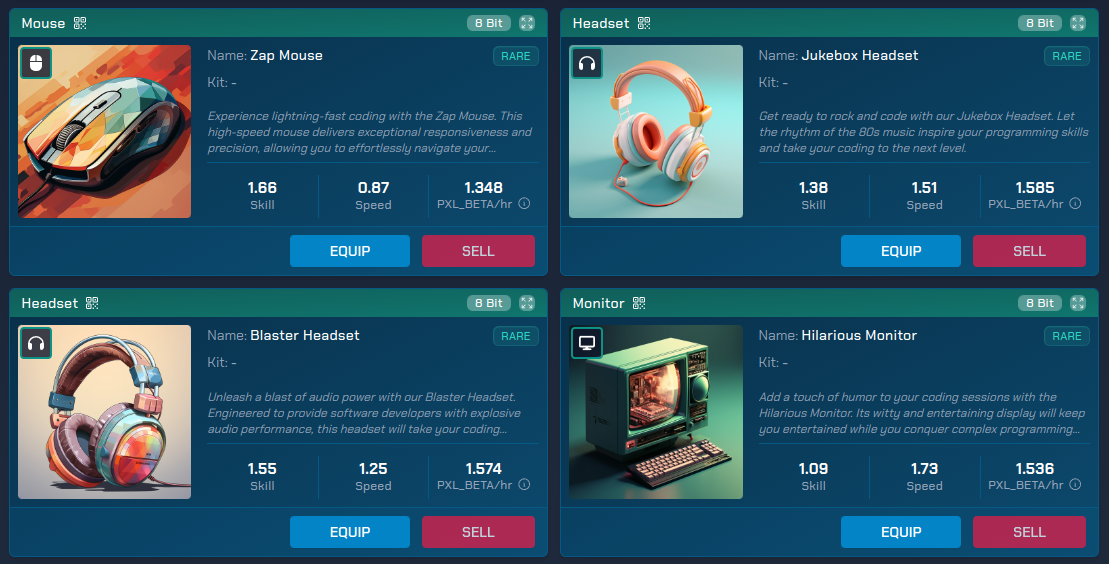Click the 8 Bit tag on Blaster Headset card
Viewport: 1109px width, 564px height.
[x=489, y=303]
